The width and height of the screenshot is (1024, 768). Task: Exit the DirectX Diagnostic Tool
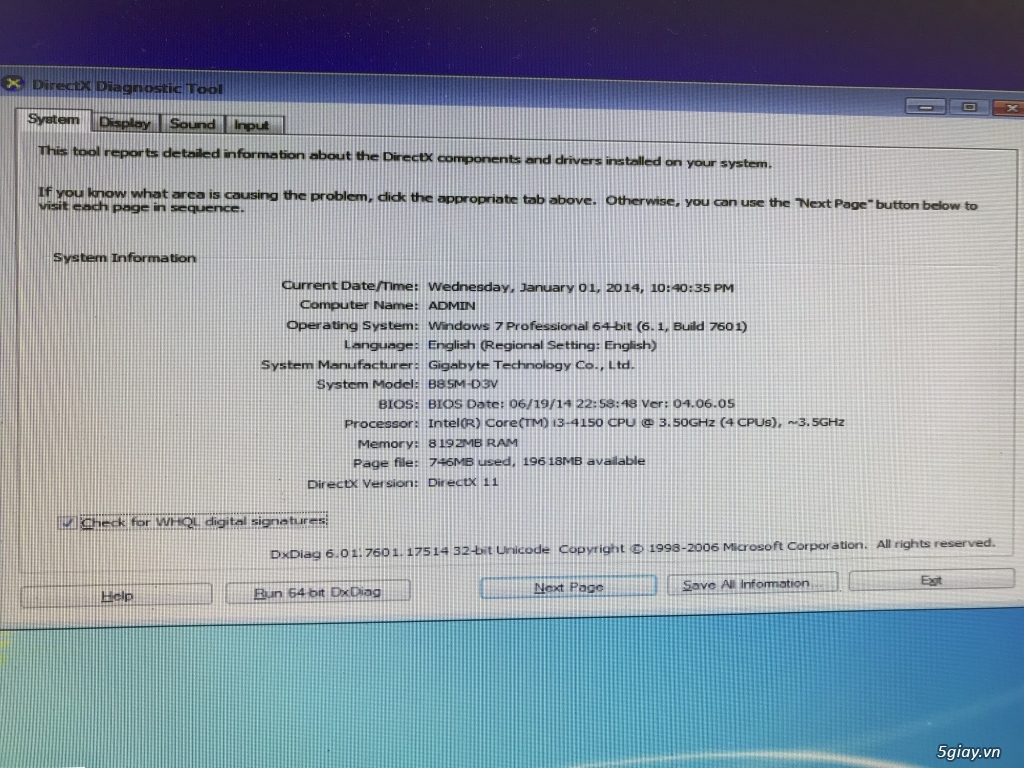pyautogui.click(x=931, y=579)
